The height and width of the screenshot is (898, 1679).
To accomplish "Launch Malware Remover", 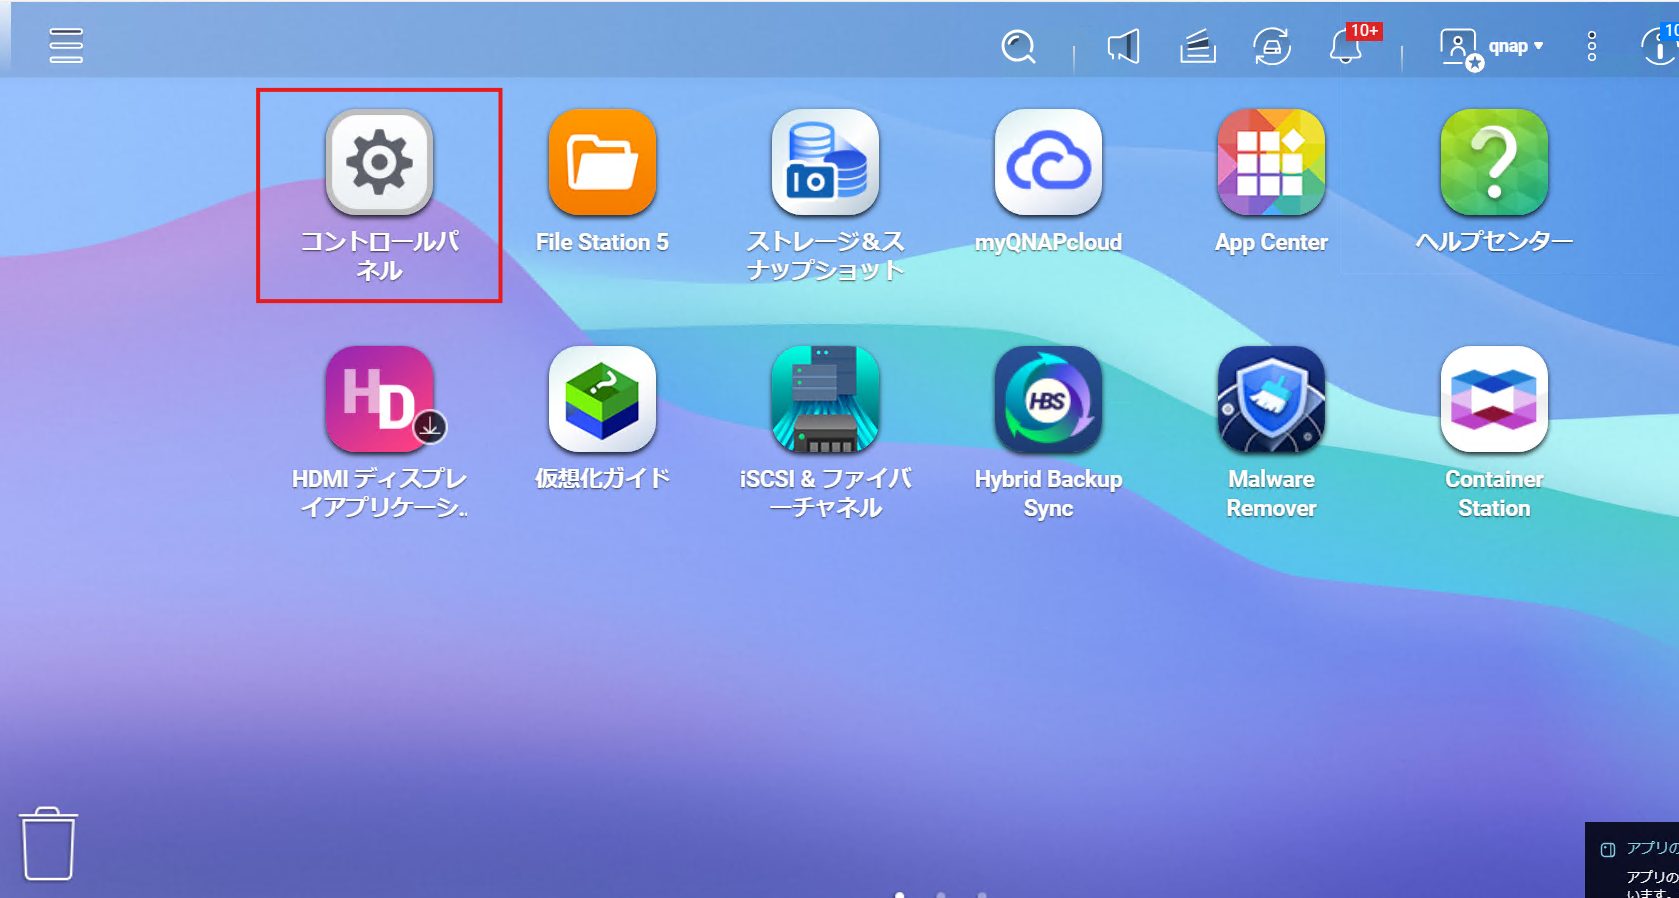I will tap(1271, 399).
